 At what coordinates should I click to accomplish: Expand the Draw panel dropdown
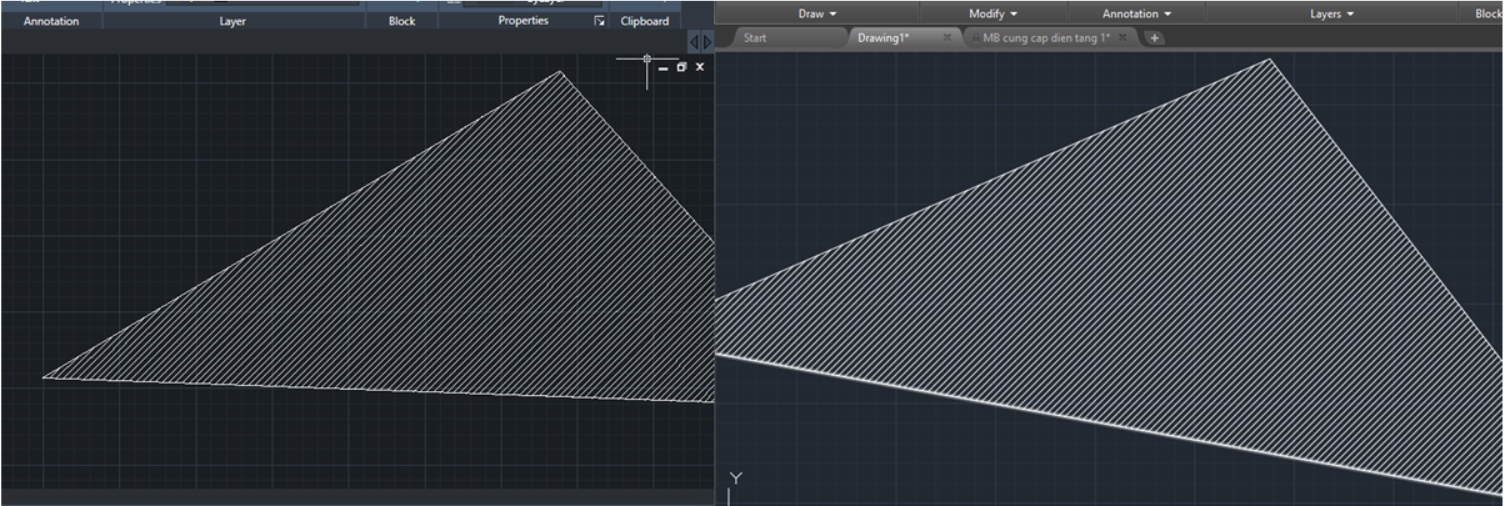(817, 14)
